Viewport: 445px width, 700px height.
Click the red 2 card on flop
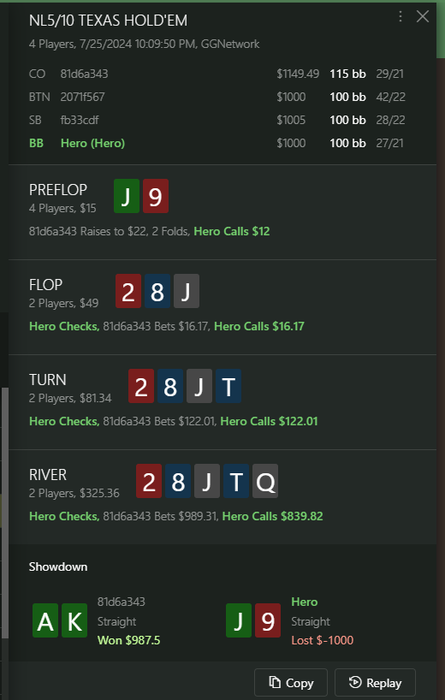pos(129,291)
